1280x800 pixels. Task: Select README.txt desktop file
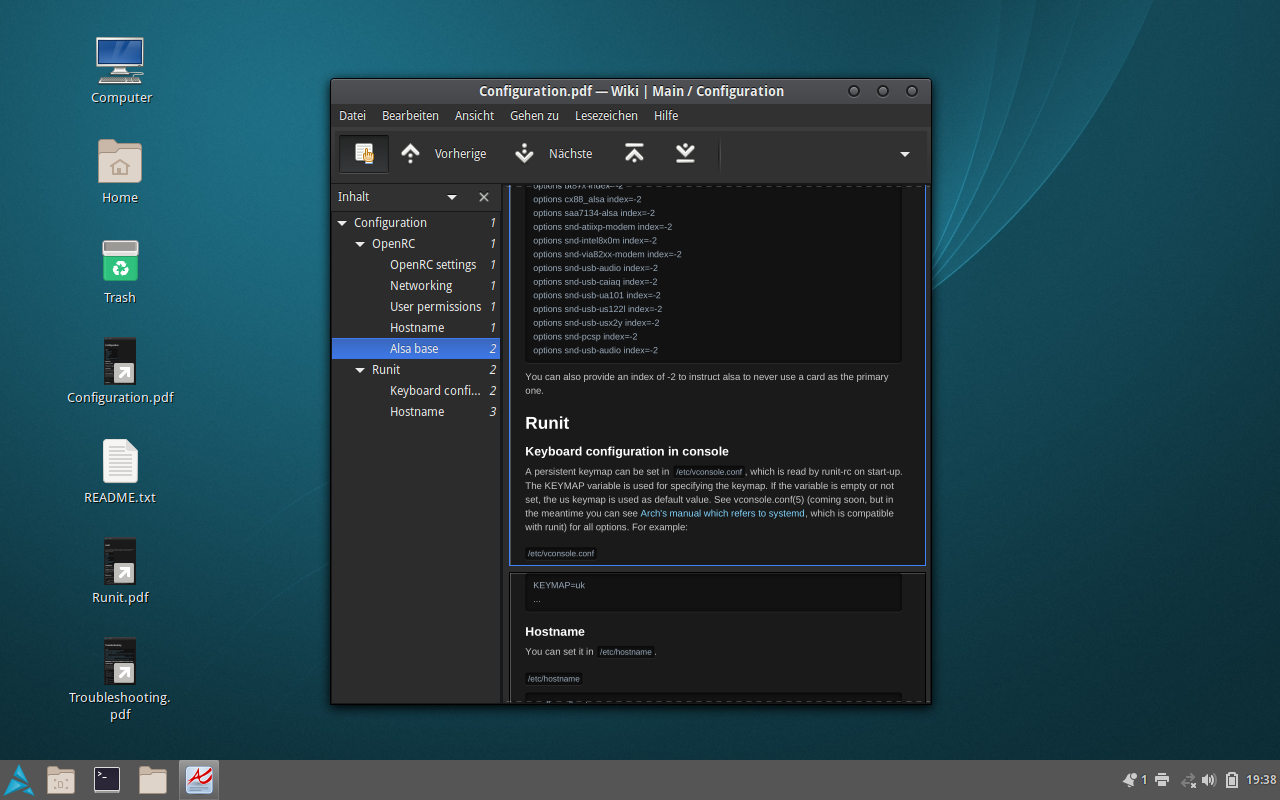120,471
